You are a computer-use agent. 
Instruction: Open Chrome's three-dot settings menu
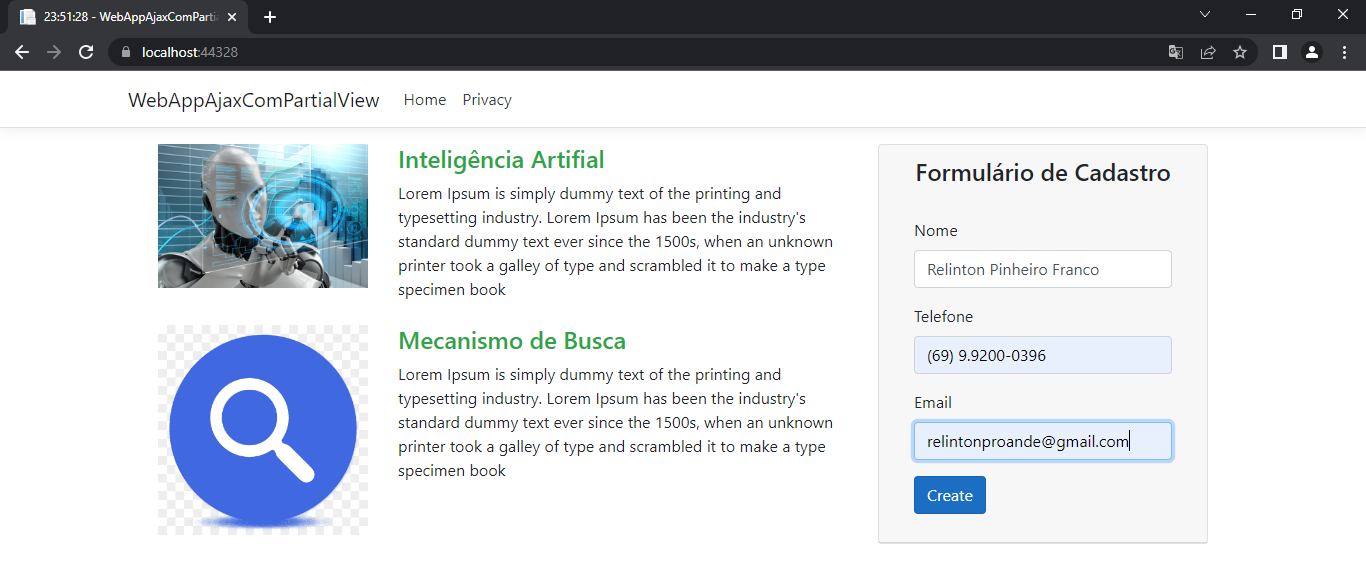1343,51
